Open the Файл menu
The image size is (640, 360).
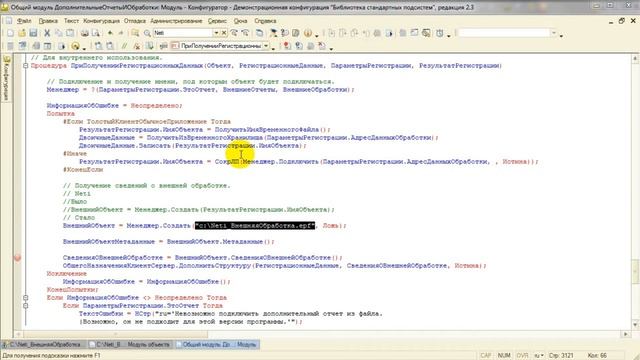click(24, 21)
